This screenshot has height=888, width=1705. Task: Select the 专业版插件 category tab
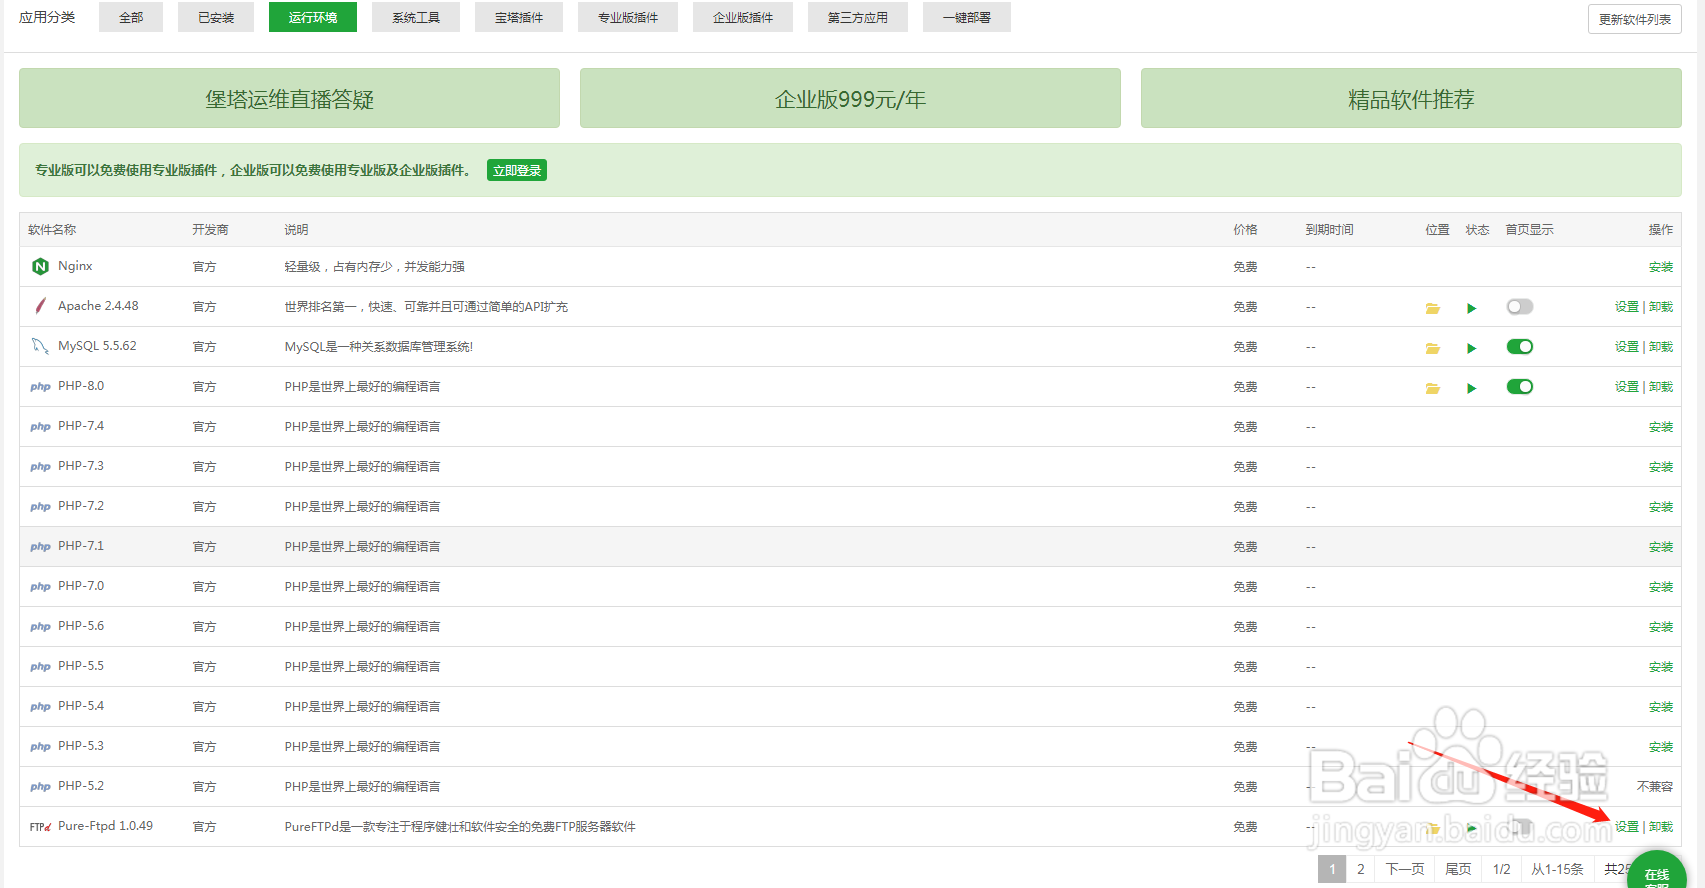pos(628,17)
